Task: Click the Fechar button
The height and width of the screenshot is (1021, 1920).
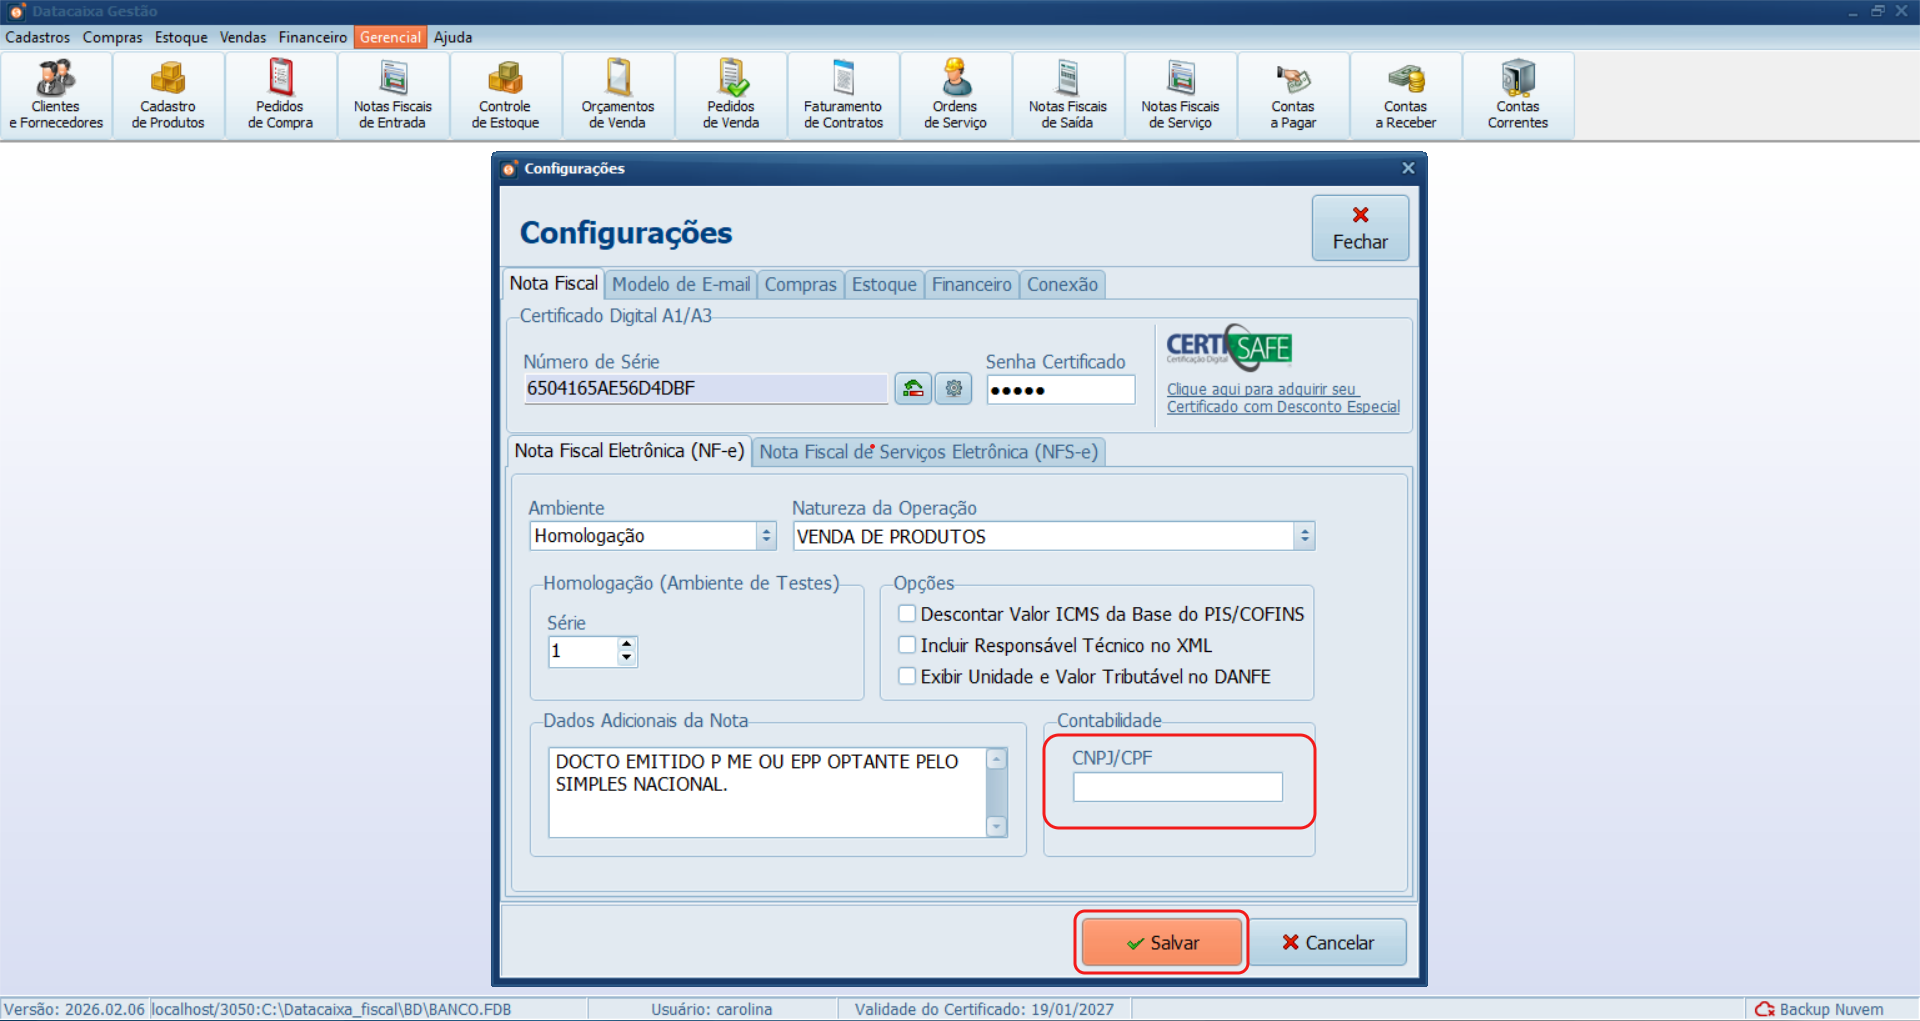Action: click(1360, 228)
